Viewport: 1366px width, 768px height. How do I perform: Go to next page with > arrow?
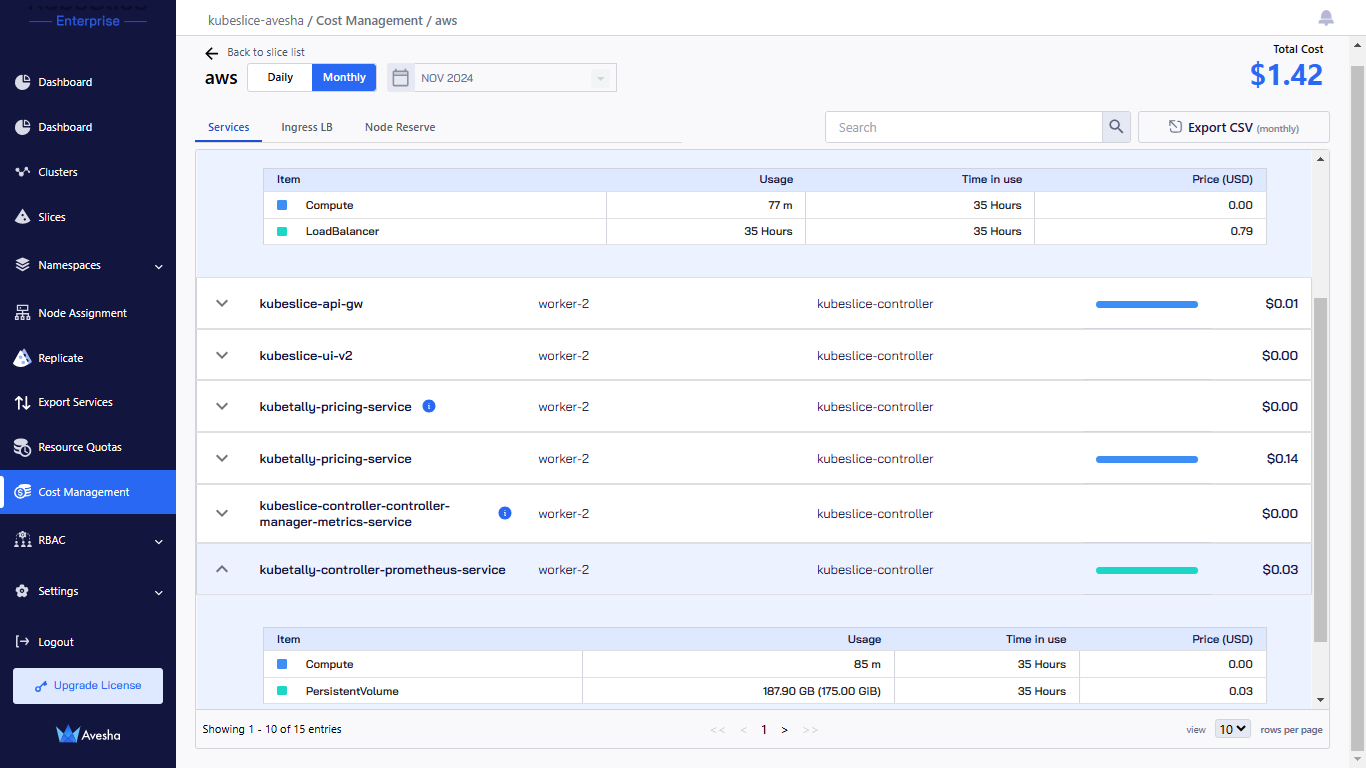[785, 730]
